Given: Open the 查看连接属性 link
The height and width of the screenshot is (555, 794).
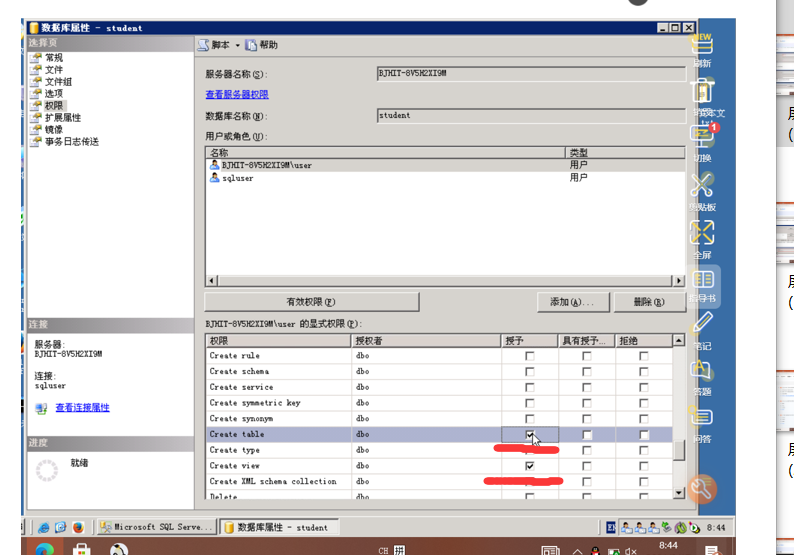Looking at the screenshot, I should point(83,408).
